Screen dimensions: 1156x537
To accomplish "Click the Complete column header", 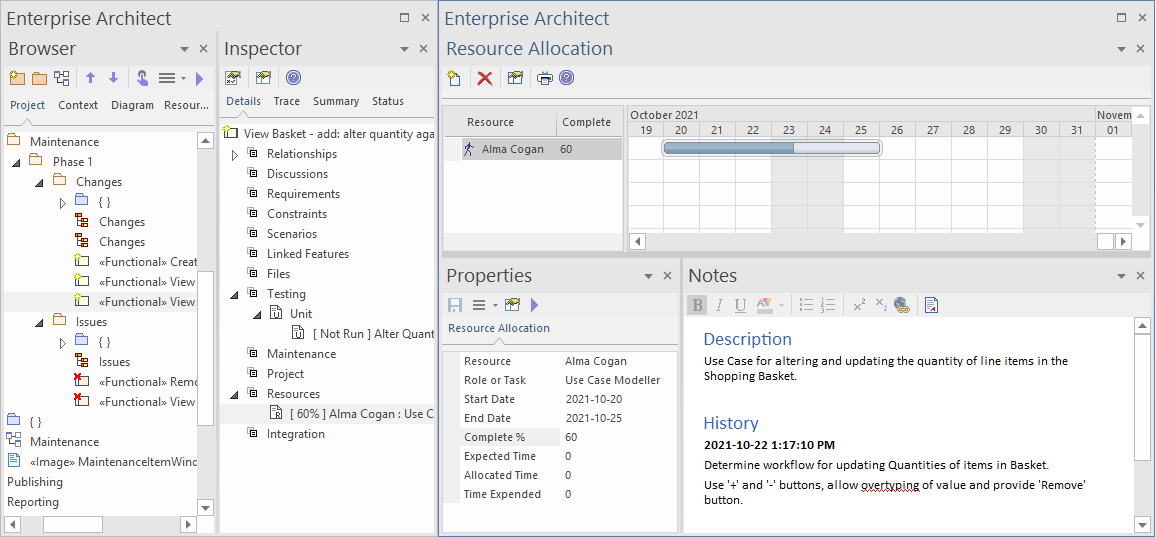I will (586, 122).
